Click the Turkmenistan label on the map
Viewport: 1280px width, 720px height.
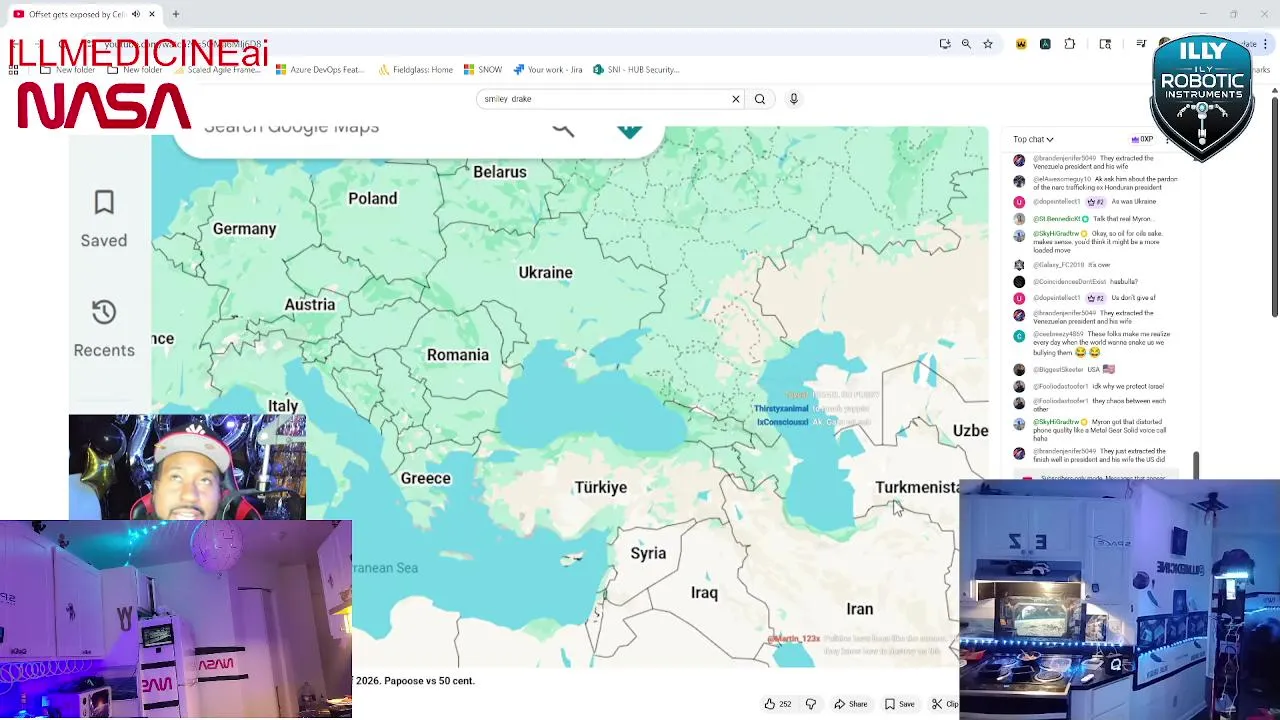tap(917, 487)
